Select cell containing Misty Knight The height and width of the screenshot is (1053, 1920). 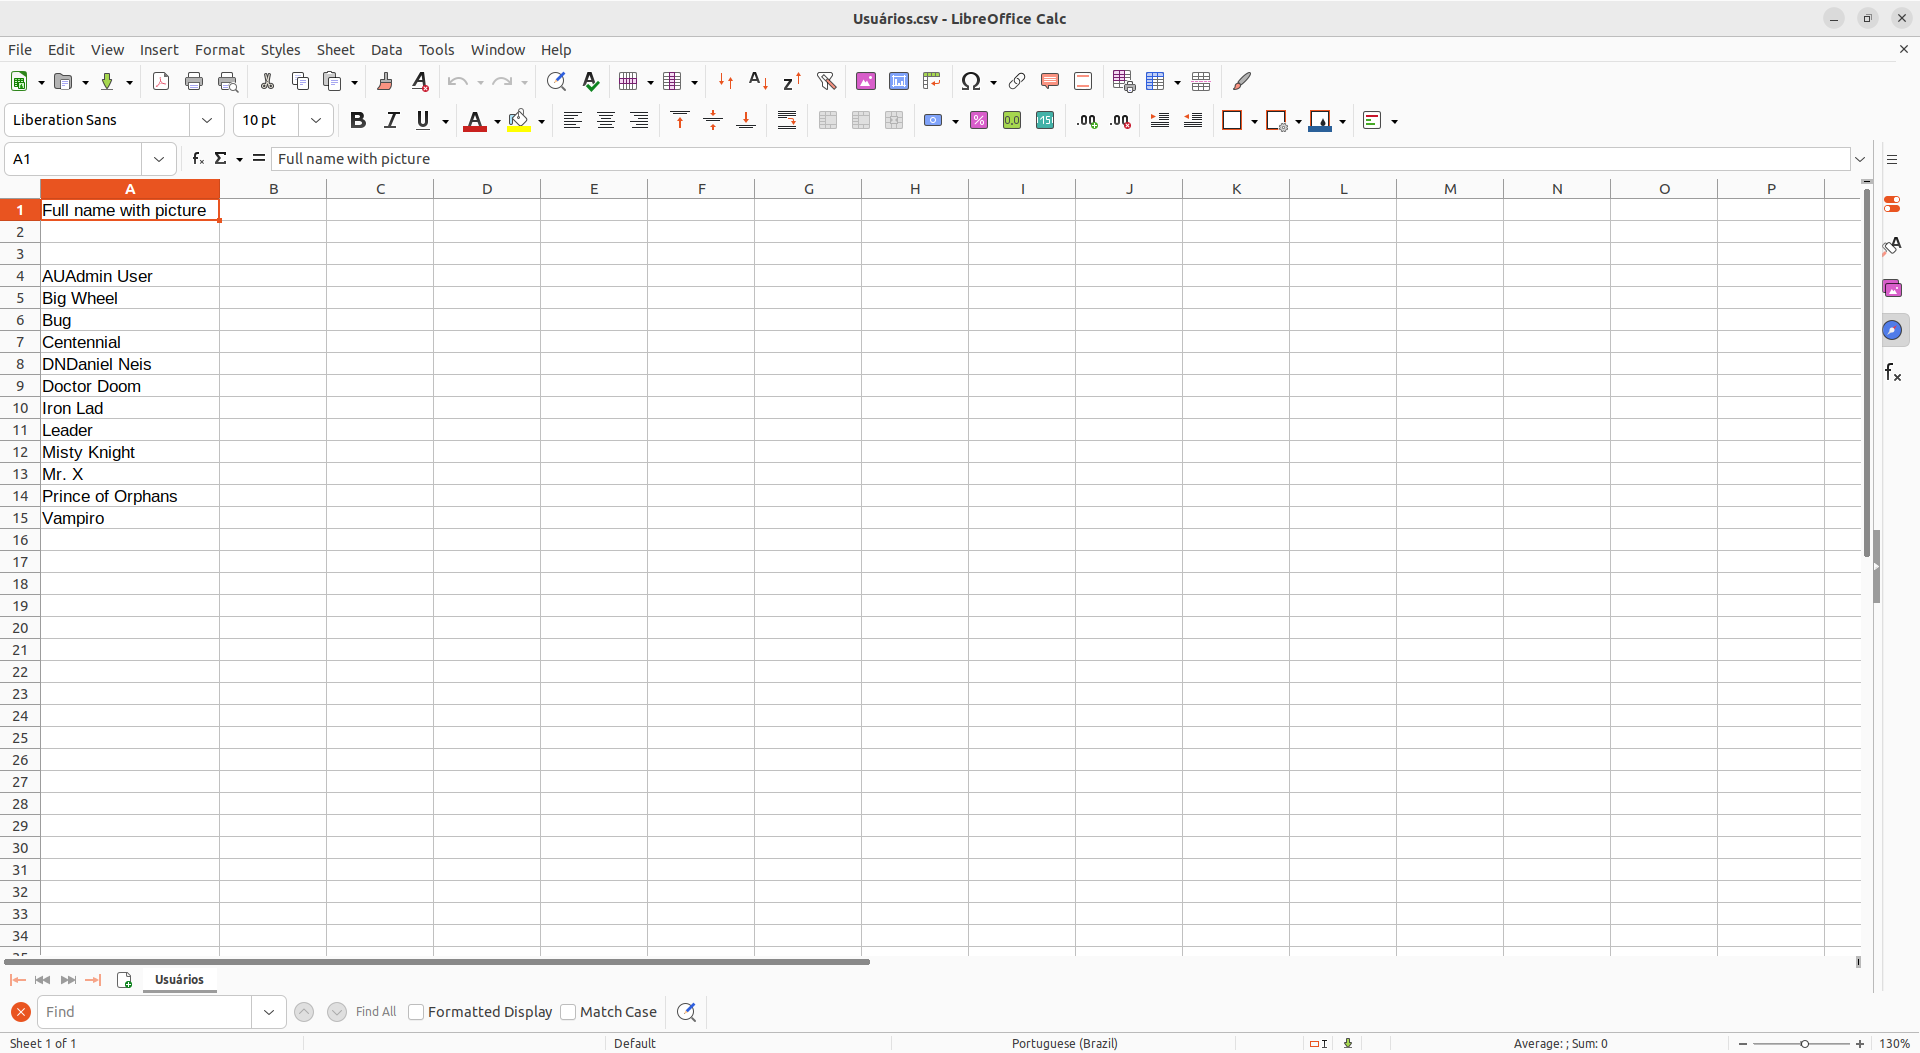click(x=130, y=452)
